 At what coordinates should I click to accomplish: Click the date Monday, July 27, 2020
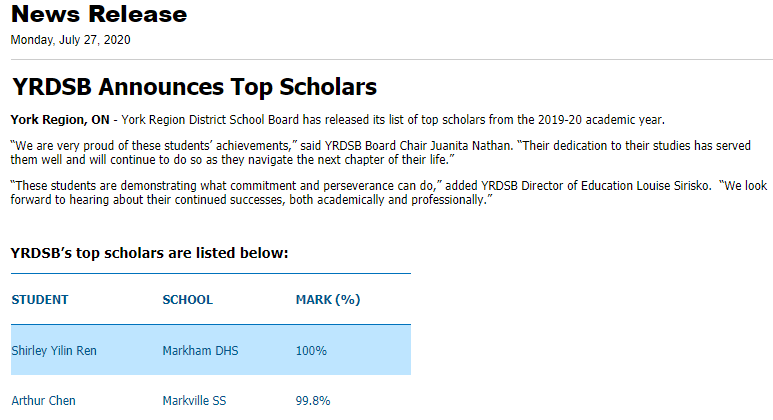click(x=70, y=40)
